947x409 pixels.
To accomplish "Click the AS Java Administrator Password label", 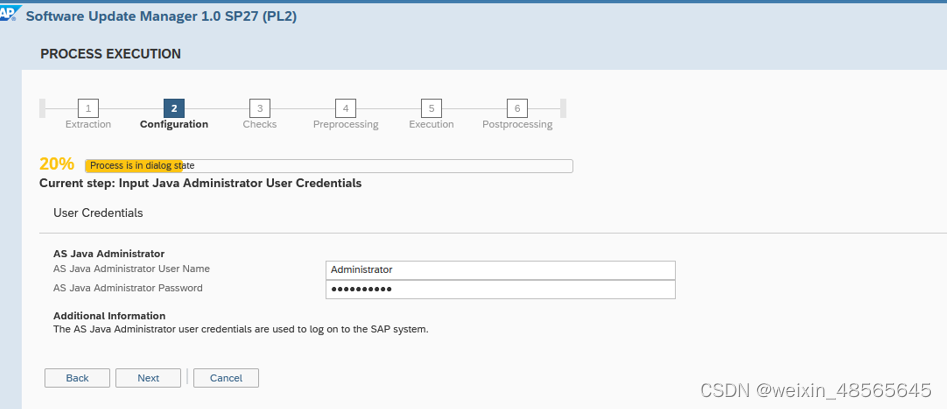I will click(128, 288).
